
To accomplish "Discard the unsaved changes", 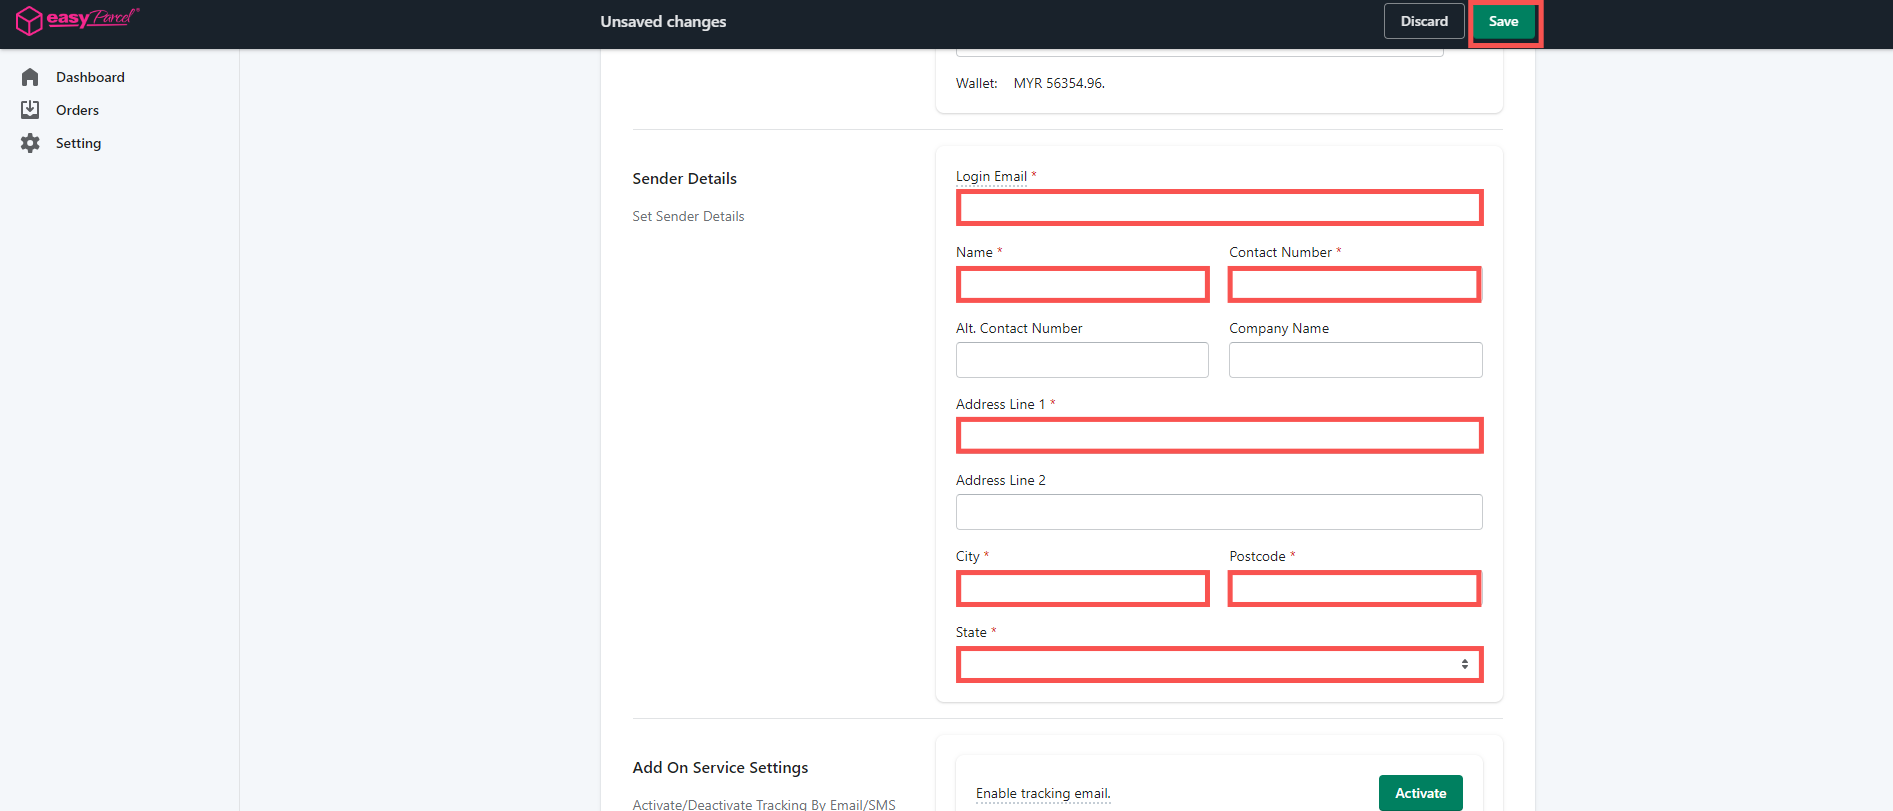I will 1424,21.
